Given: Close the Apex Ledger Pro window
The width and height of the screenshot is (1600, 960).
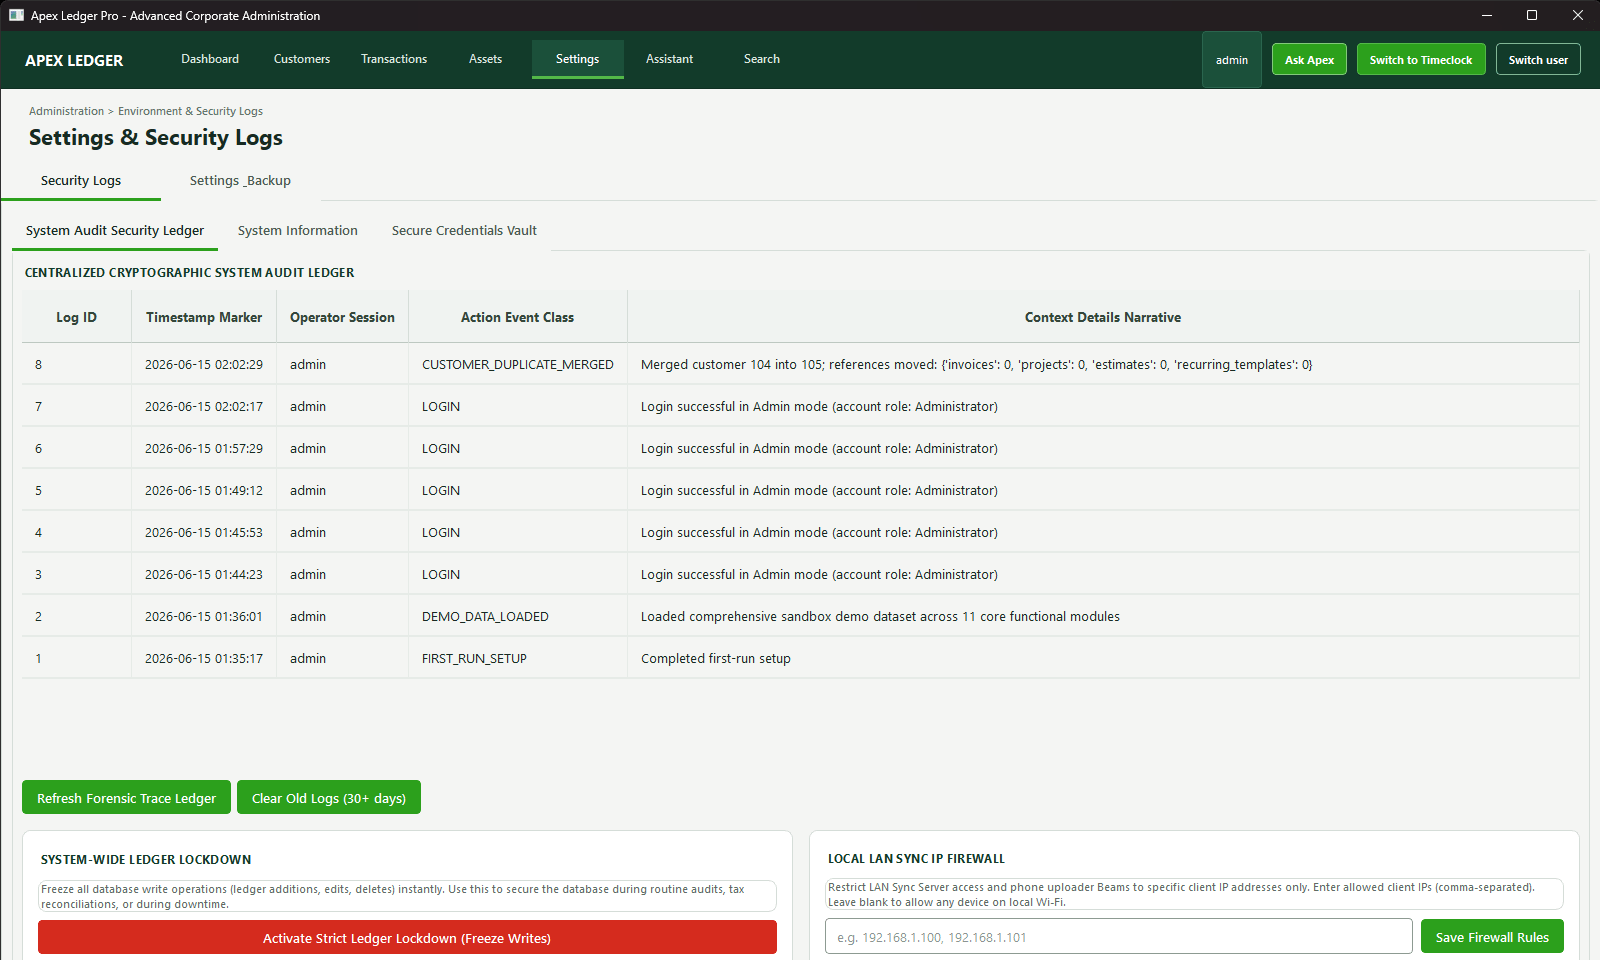Looking at the screenshot, I should coord(1577,15).
